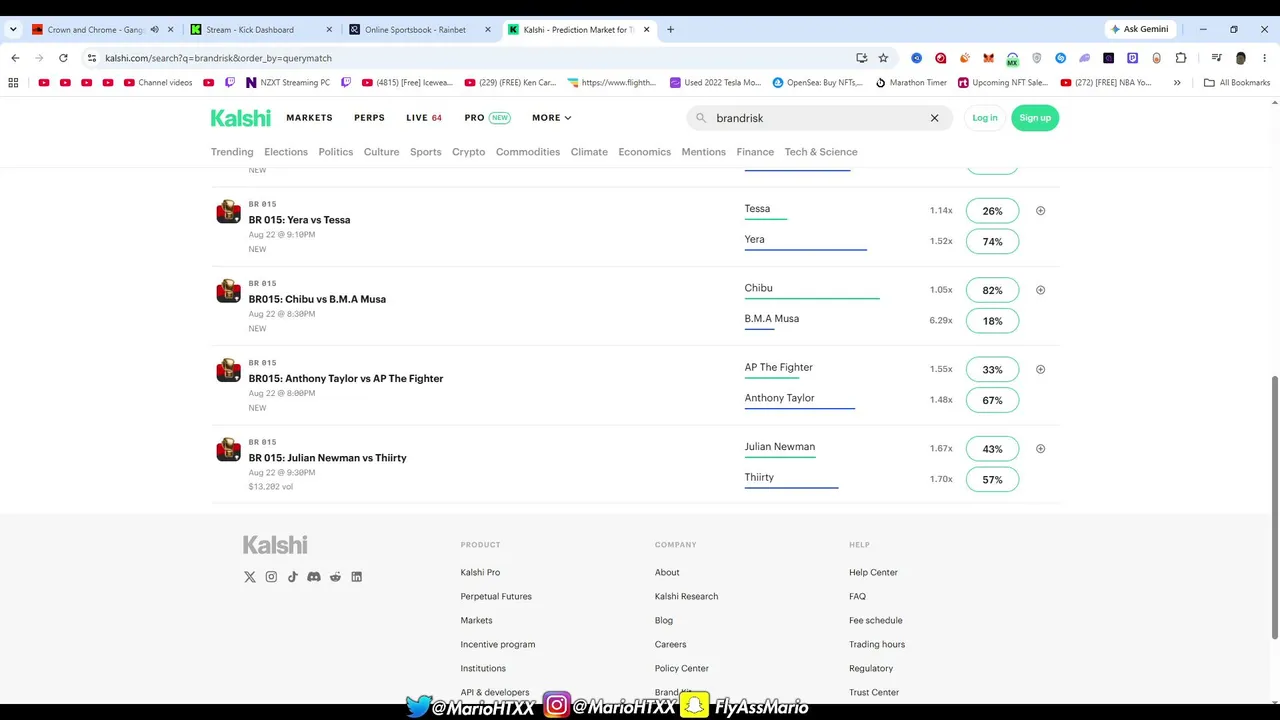Viewport: 1280px width, 720px height.
Task: Mute the Crown and Chrome tab audio
Action: 154,30
